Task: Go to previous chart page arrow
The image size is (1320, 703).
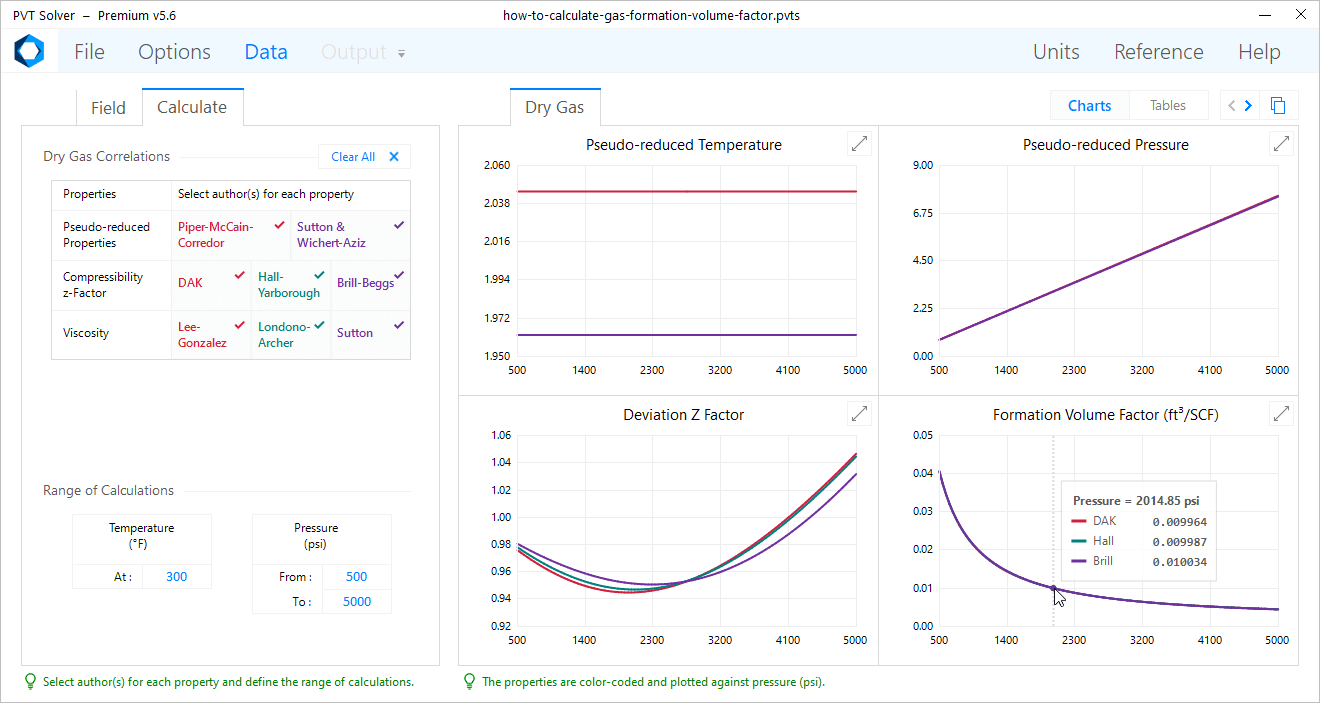Action: pos(1231,106)
